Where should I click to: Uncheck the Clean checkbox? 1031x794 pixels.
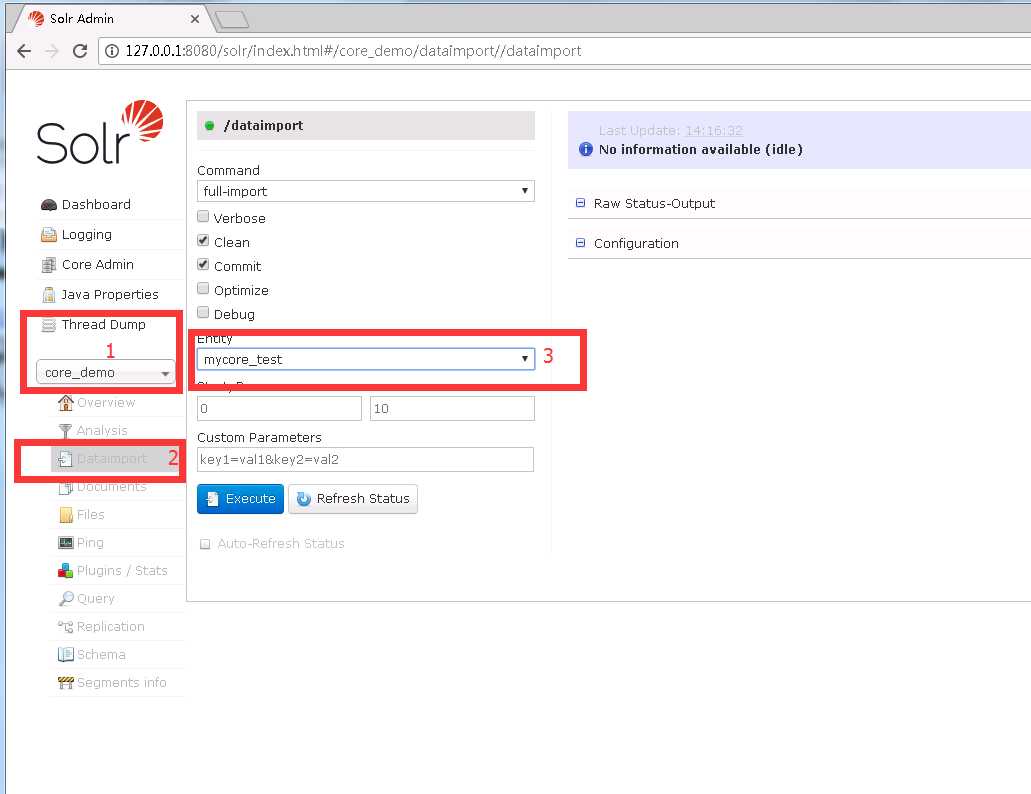[x=203, y=241]
